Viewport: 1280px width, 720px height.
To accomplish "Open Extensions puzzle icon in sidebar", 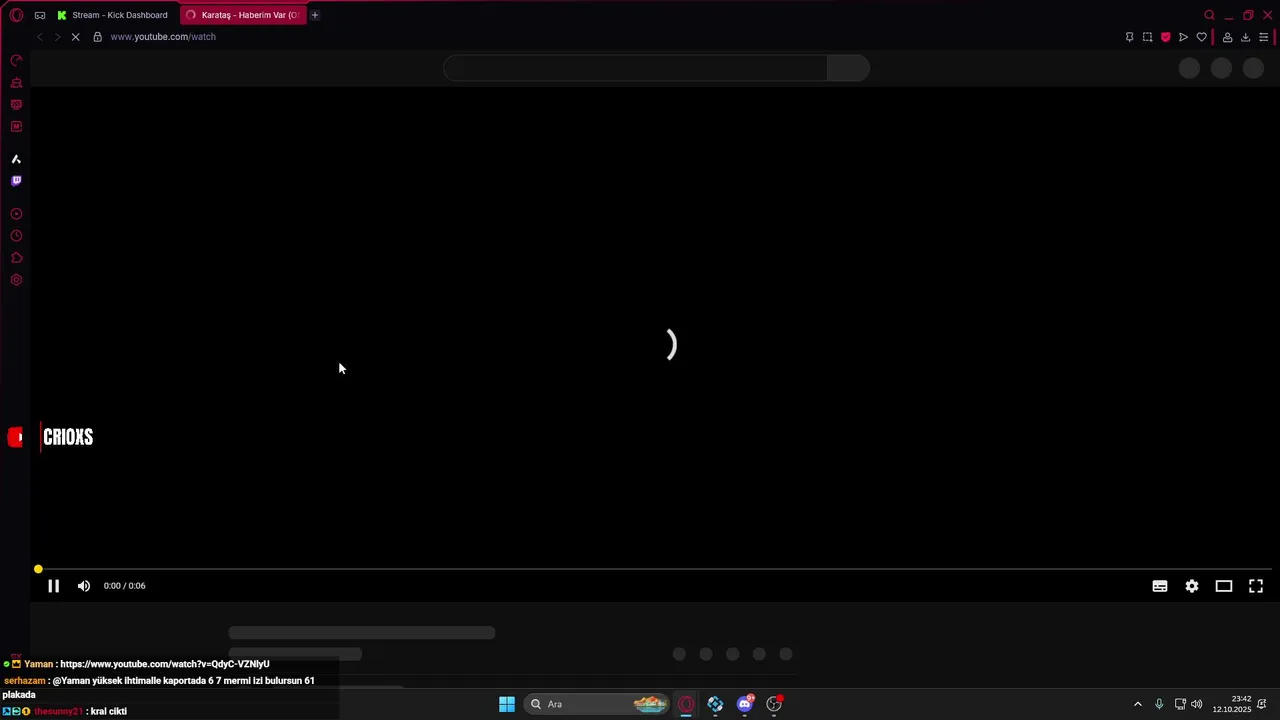I will pyautogui.click(x=16, y=258).
